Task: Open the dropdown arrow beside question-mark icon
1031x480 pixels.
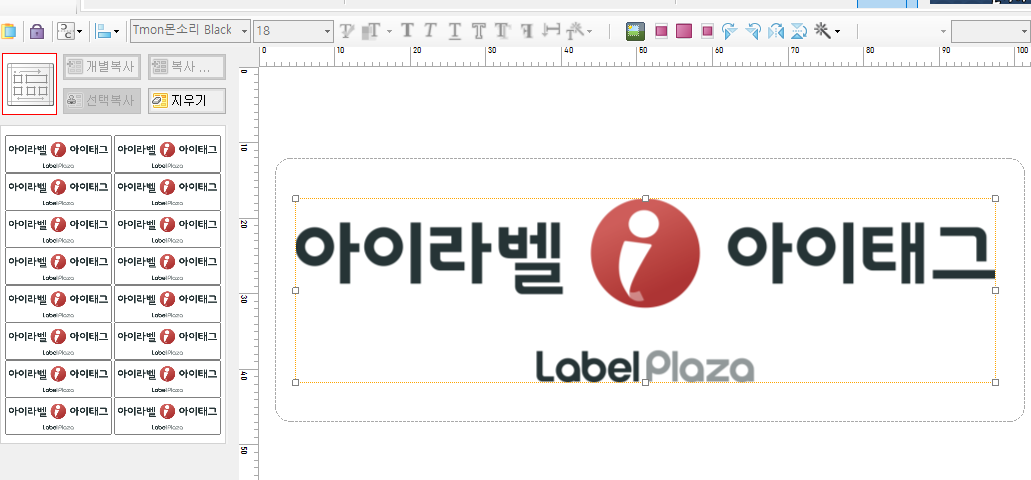Action: pyautogui.click(x=80, y=31)
